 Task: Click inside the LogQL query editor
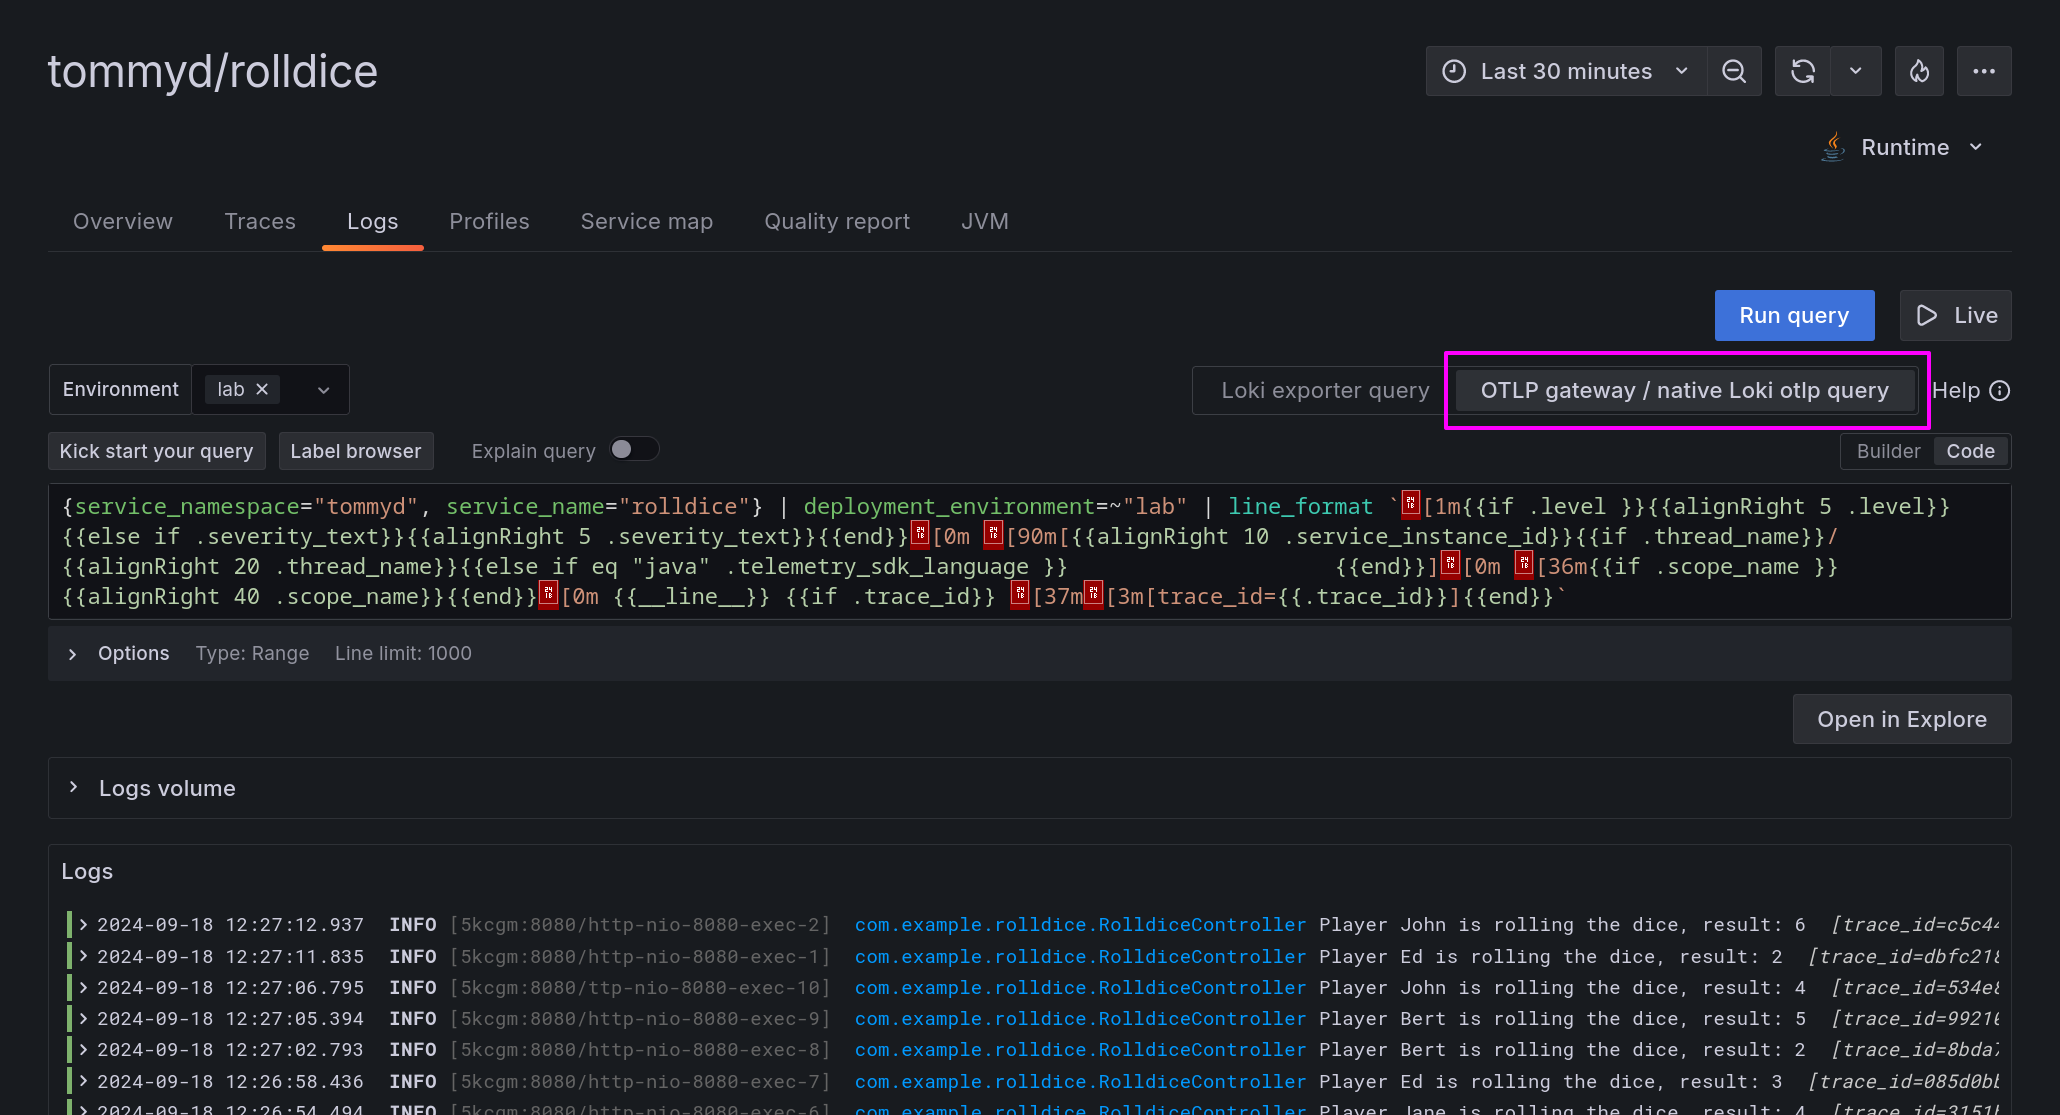pos(1029,551)
